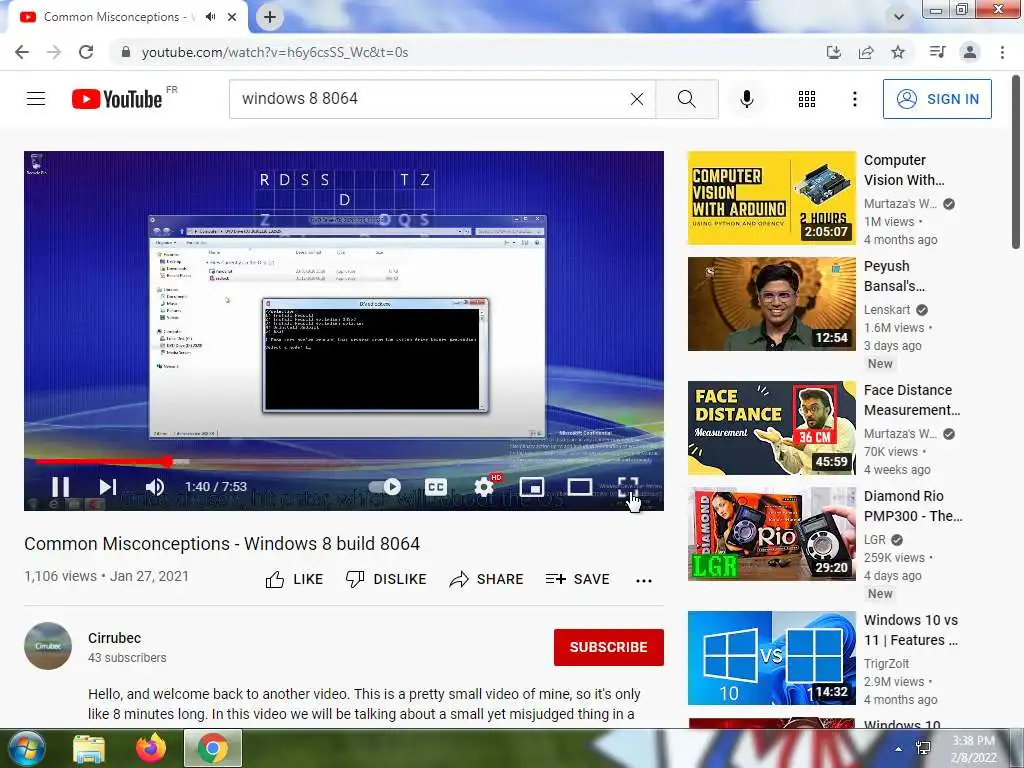Screen dimensions: 1024x768
Task: Dislike the video
Action: [x=386, y=579]
